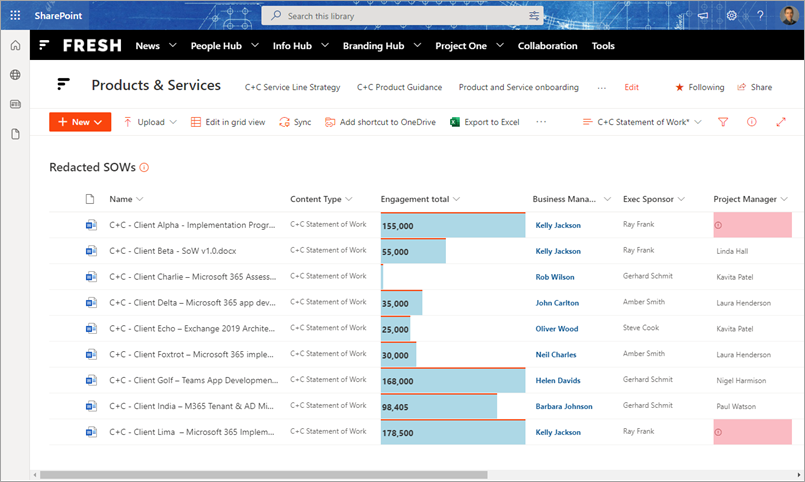The height and width of the screenshot is (482, 805).
Task: Add shortcut to OneDrive
Action: 380,122
